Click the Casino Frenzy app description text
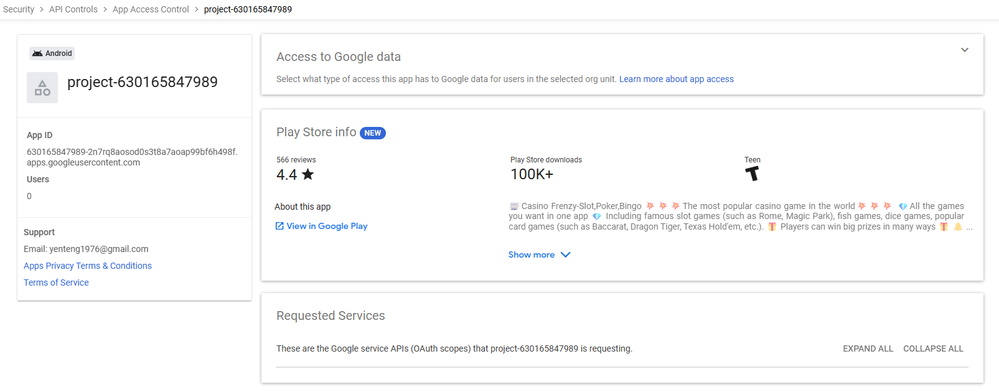This screenshot has height=392, width=999. [740, 217]
